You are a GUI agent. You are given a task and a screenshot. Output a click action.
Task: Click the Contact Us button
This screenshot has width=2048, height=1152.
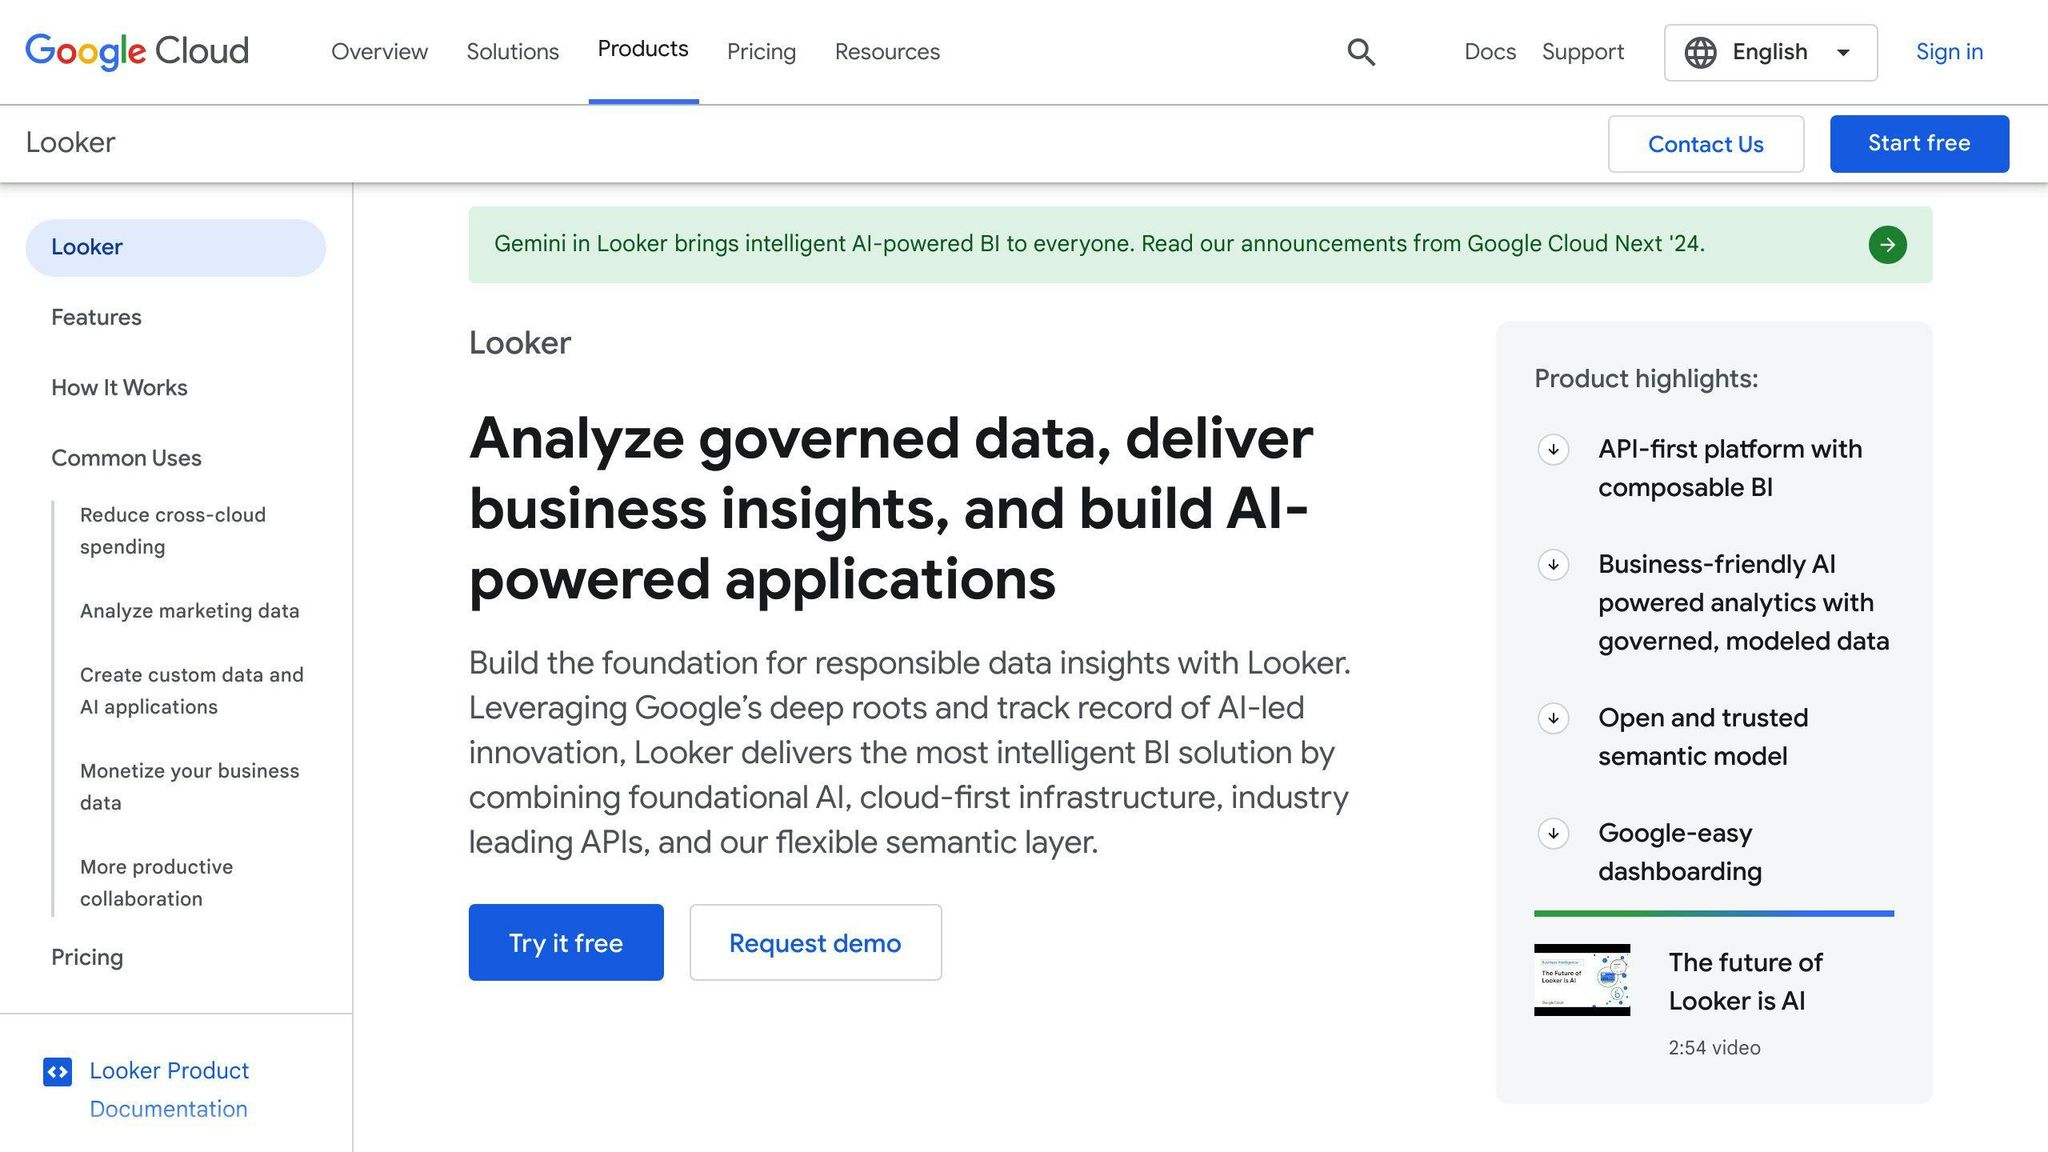[1705, 144]
